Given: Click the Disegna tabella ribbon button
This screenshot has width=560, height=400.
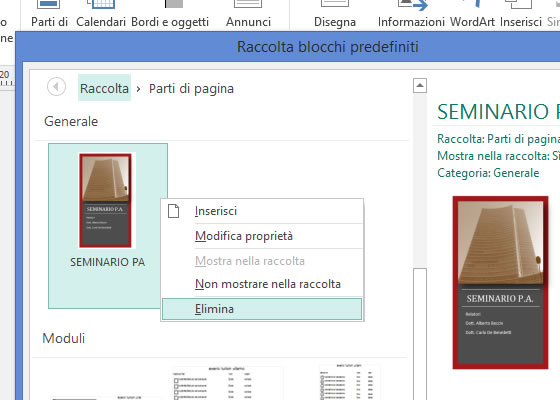Looking at the screenshot, I should click(335, 14).
